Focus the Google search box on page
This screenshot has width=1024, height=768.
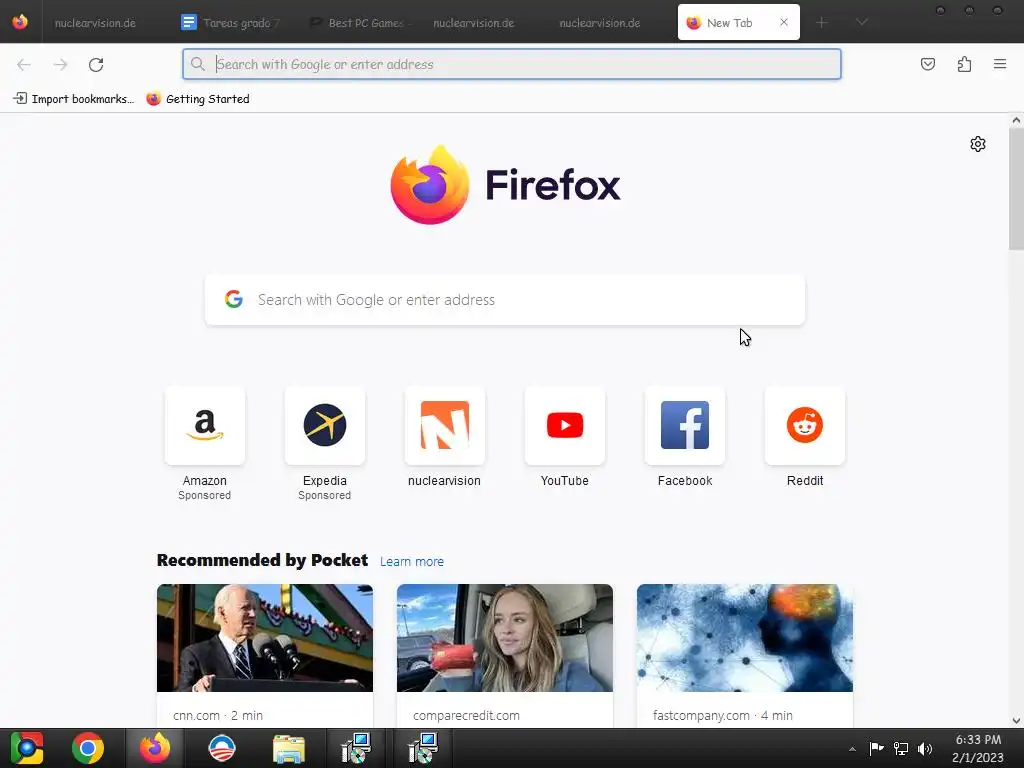(x=505, y=300)
